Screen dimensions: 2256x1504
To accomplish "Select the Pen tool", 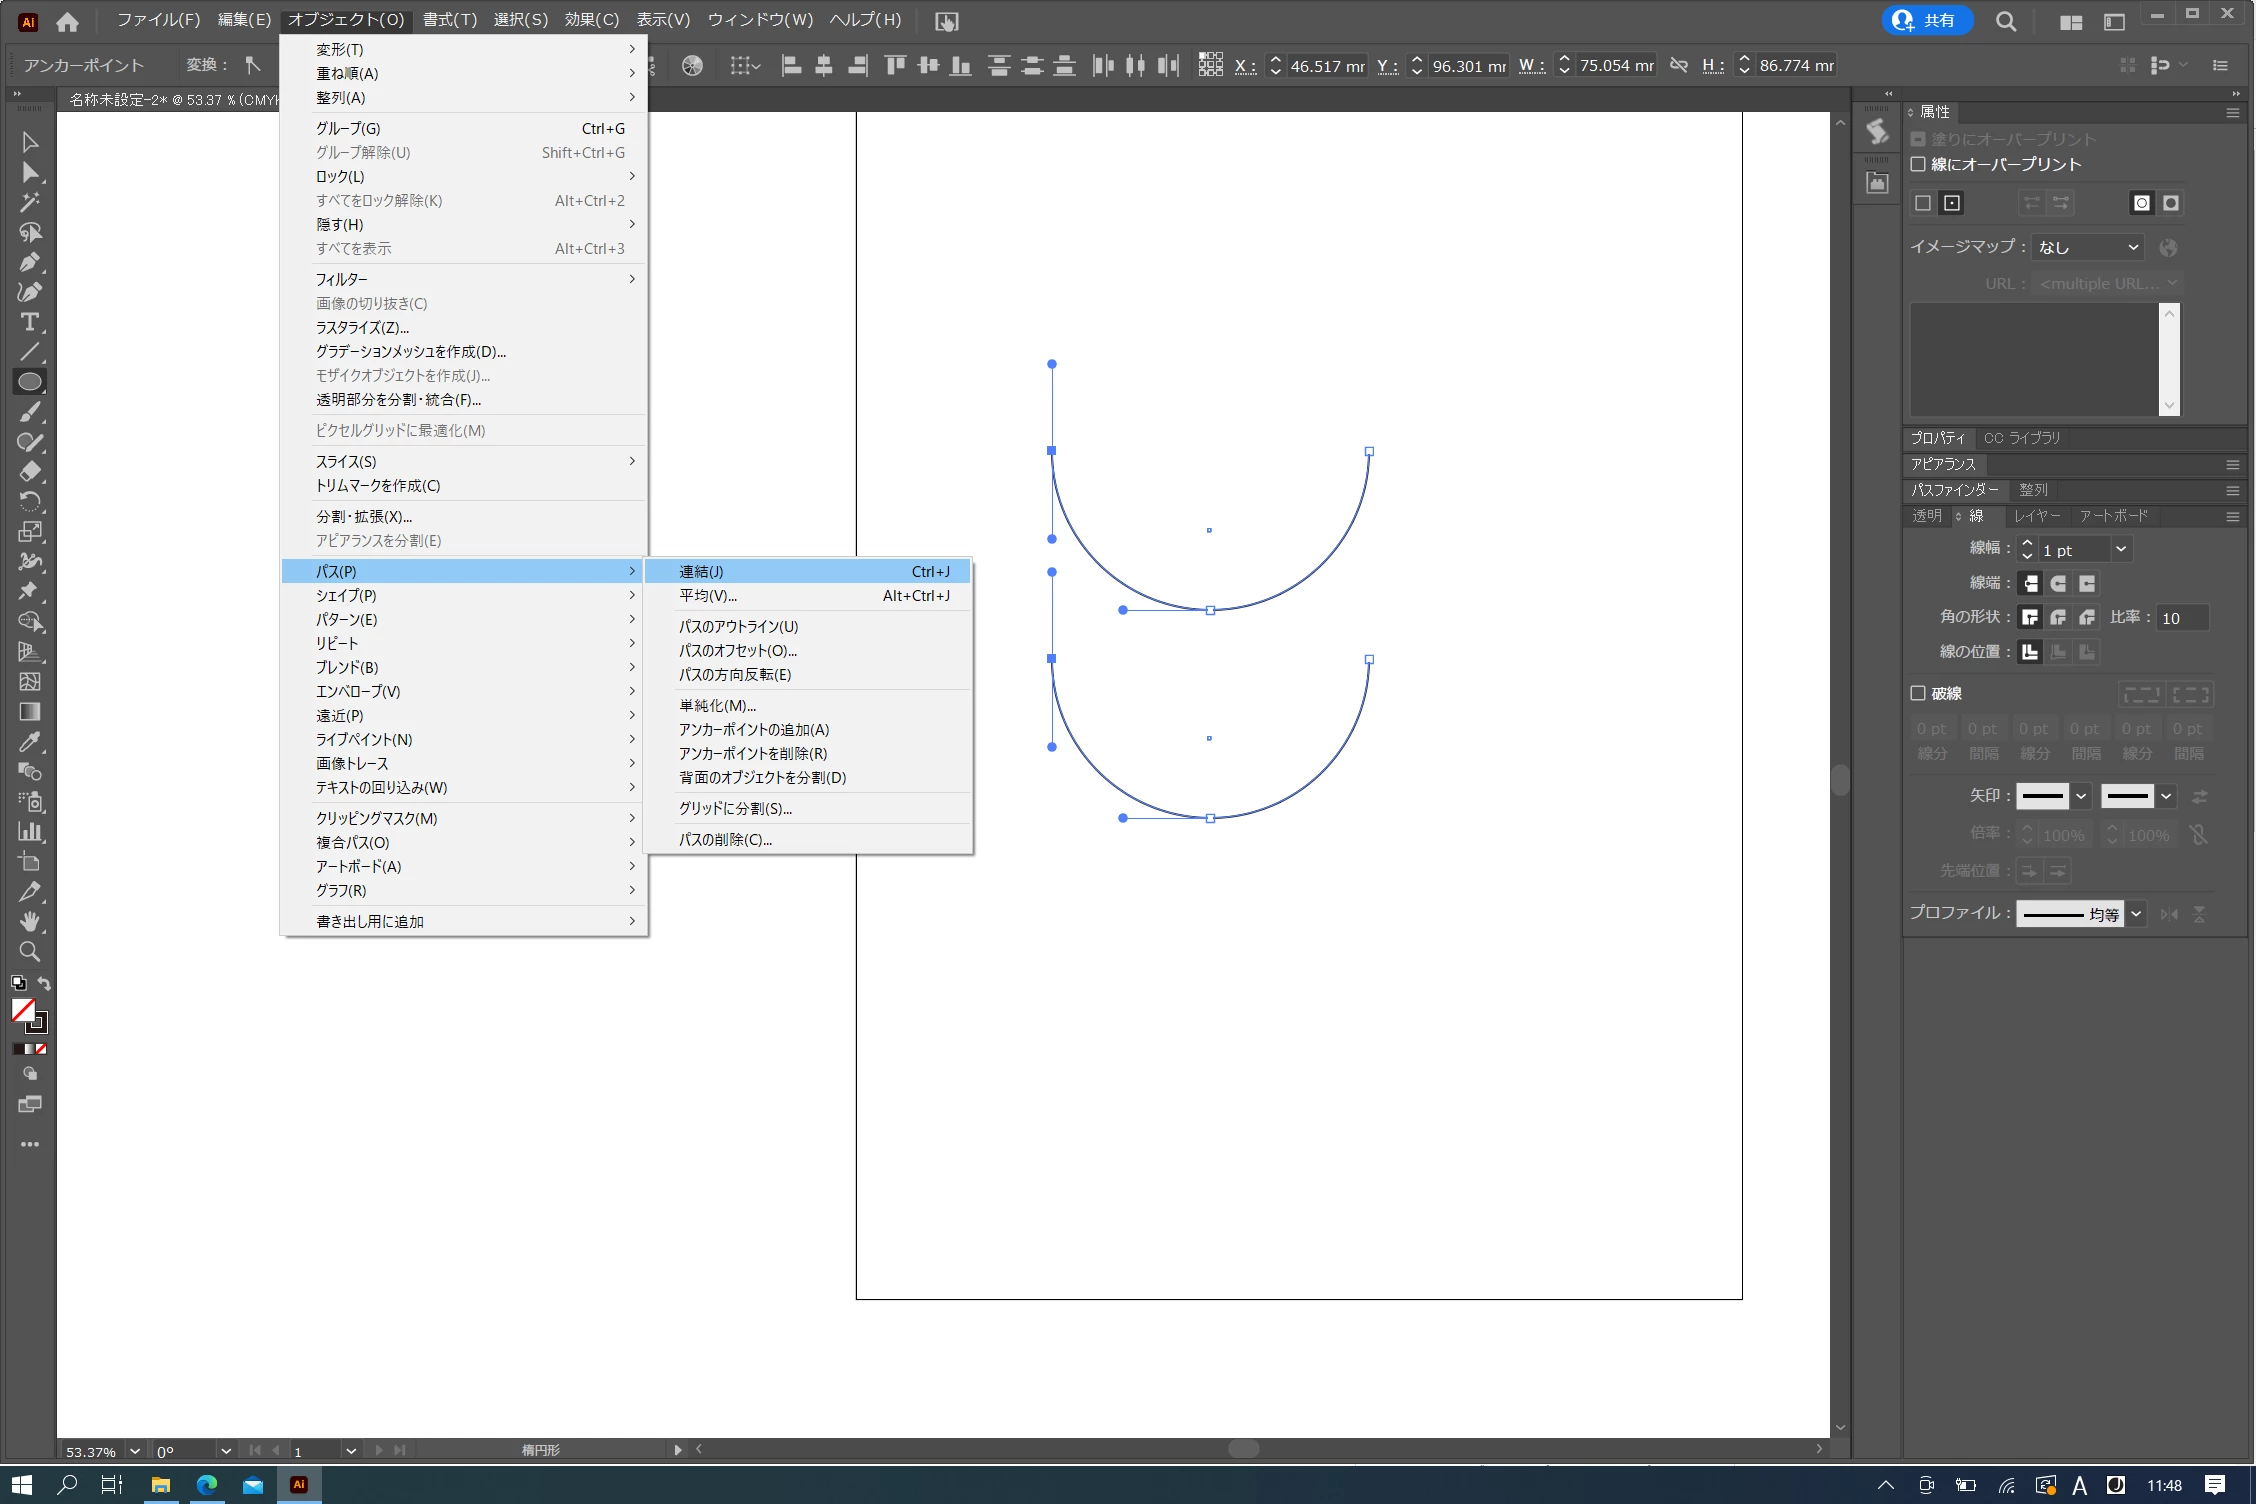I will click(30, 262).
